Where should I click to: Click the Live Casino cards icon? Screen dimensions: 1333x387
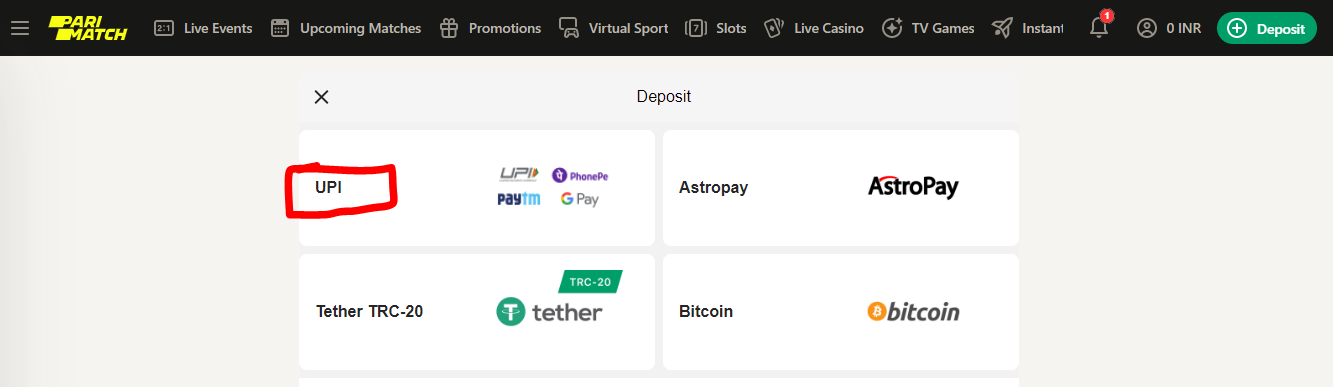coord(773,28)
